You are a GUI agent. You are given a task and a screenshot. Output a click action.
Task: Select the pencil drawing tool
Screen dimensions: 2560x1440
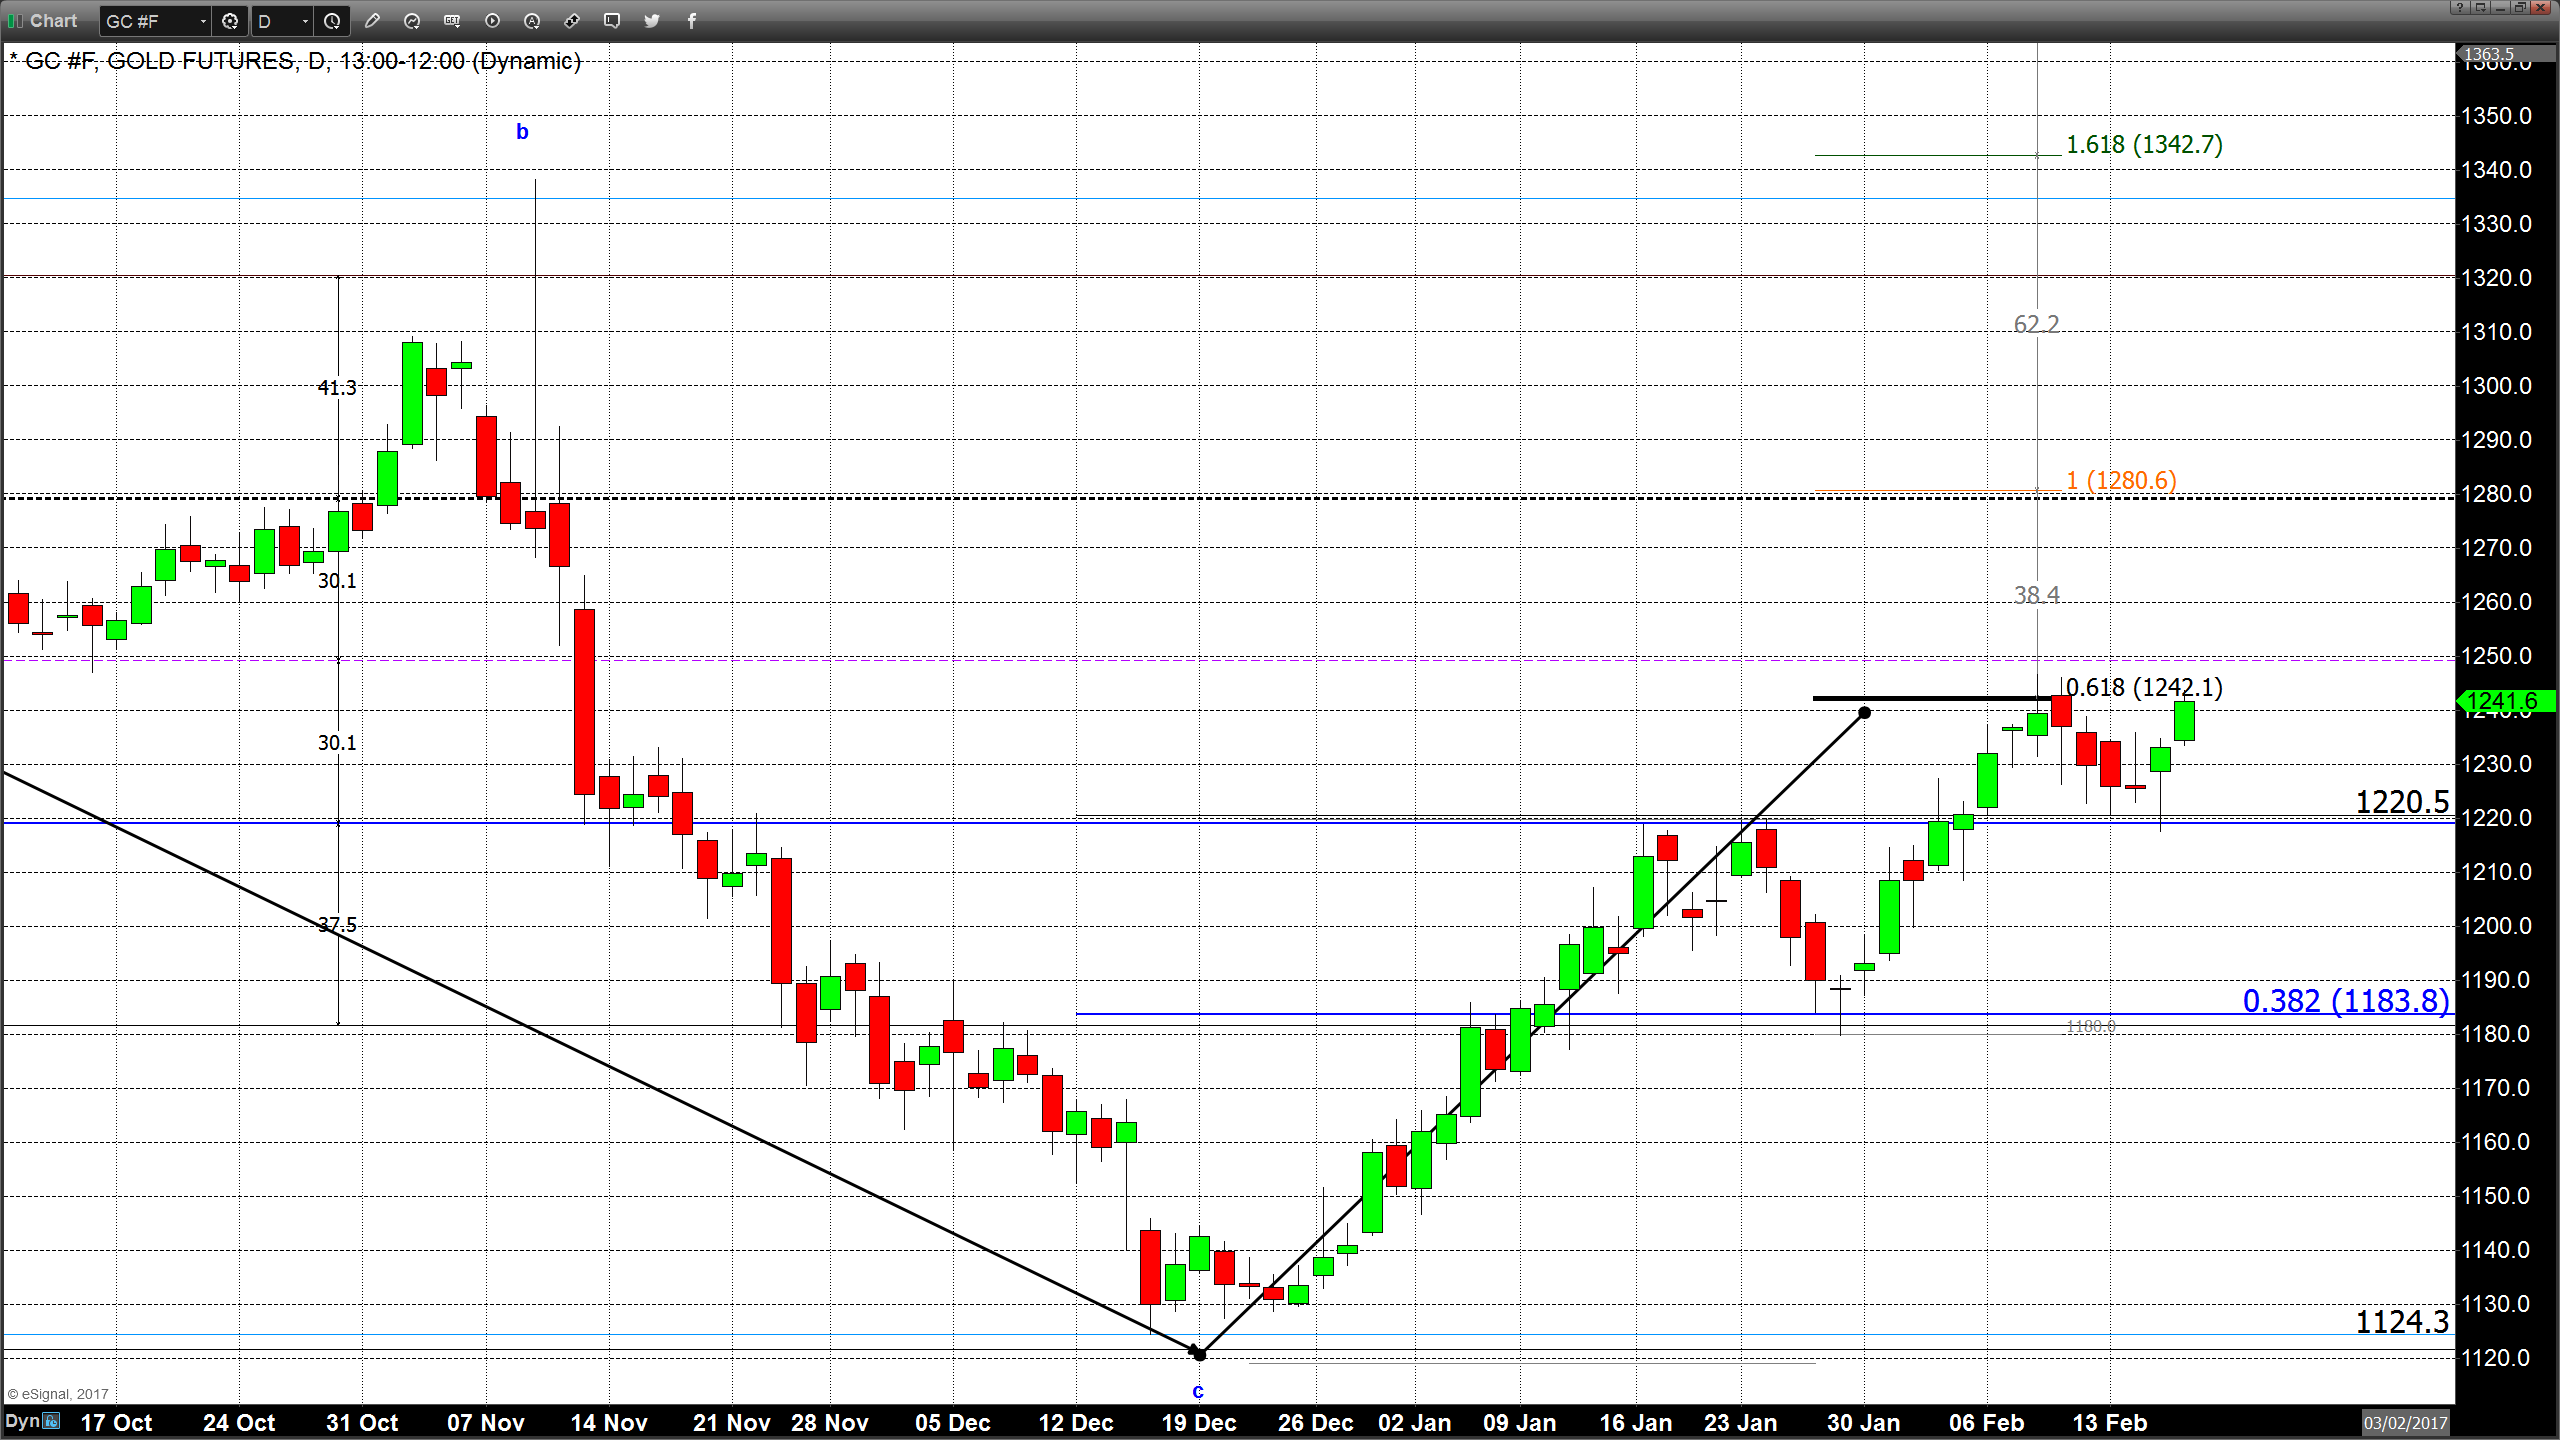pos(372,21)
